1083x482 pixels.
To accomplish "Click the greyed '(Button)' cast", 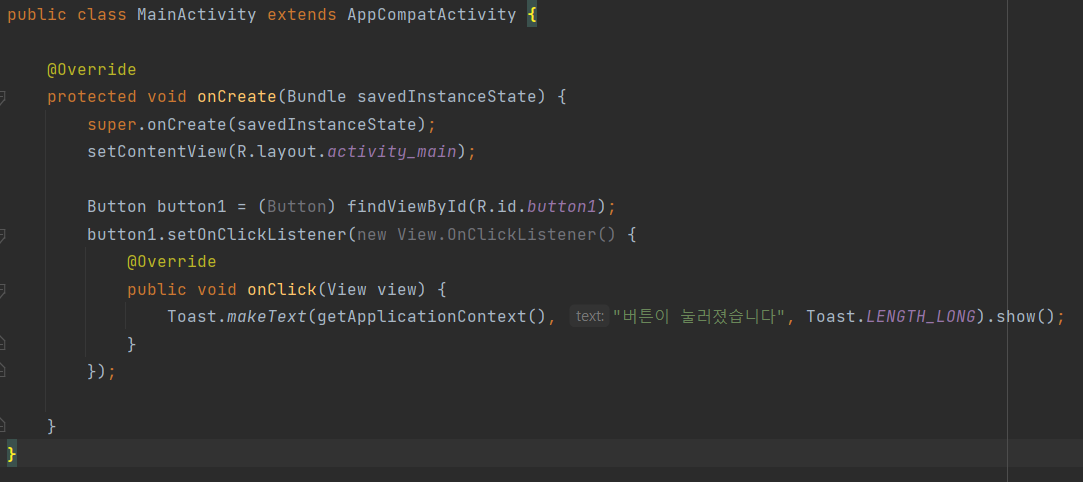I will [297, 206].
